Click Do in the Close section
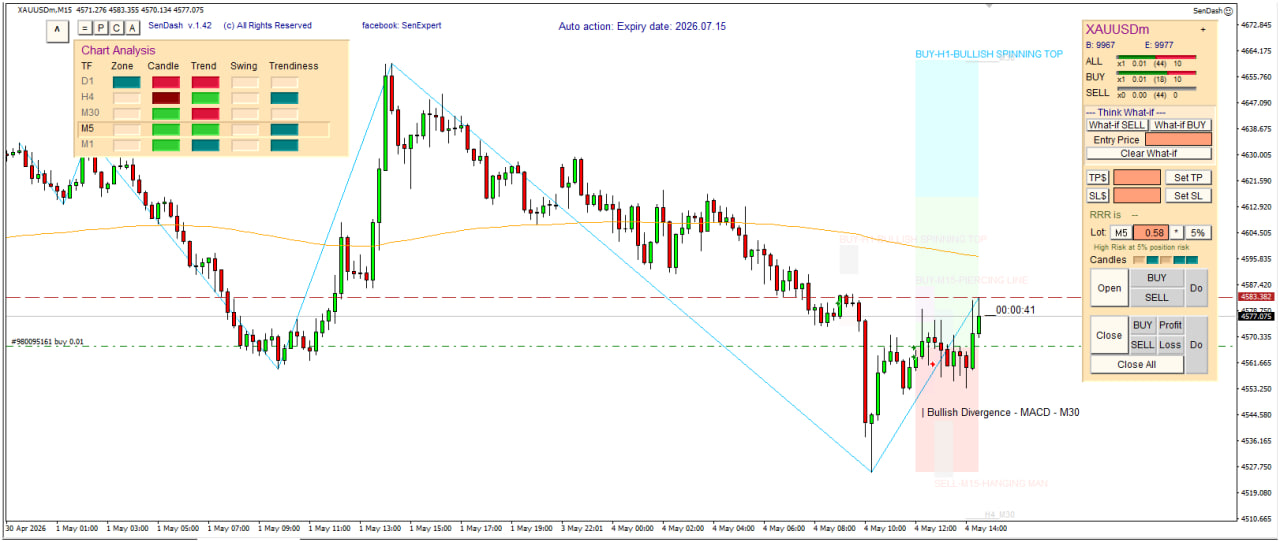This screenshot has height=542, width=1280. click(1197, 345)
